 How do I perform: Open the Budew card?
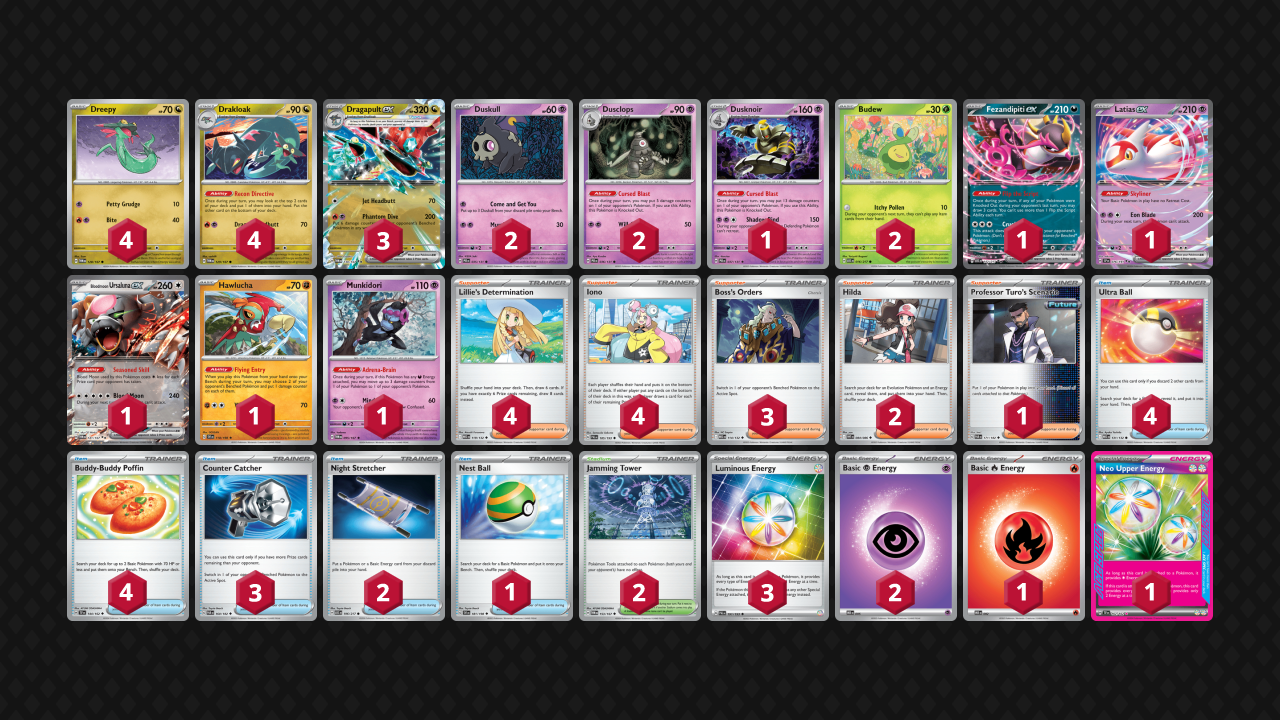pos(896,184)
